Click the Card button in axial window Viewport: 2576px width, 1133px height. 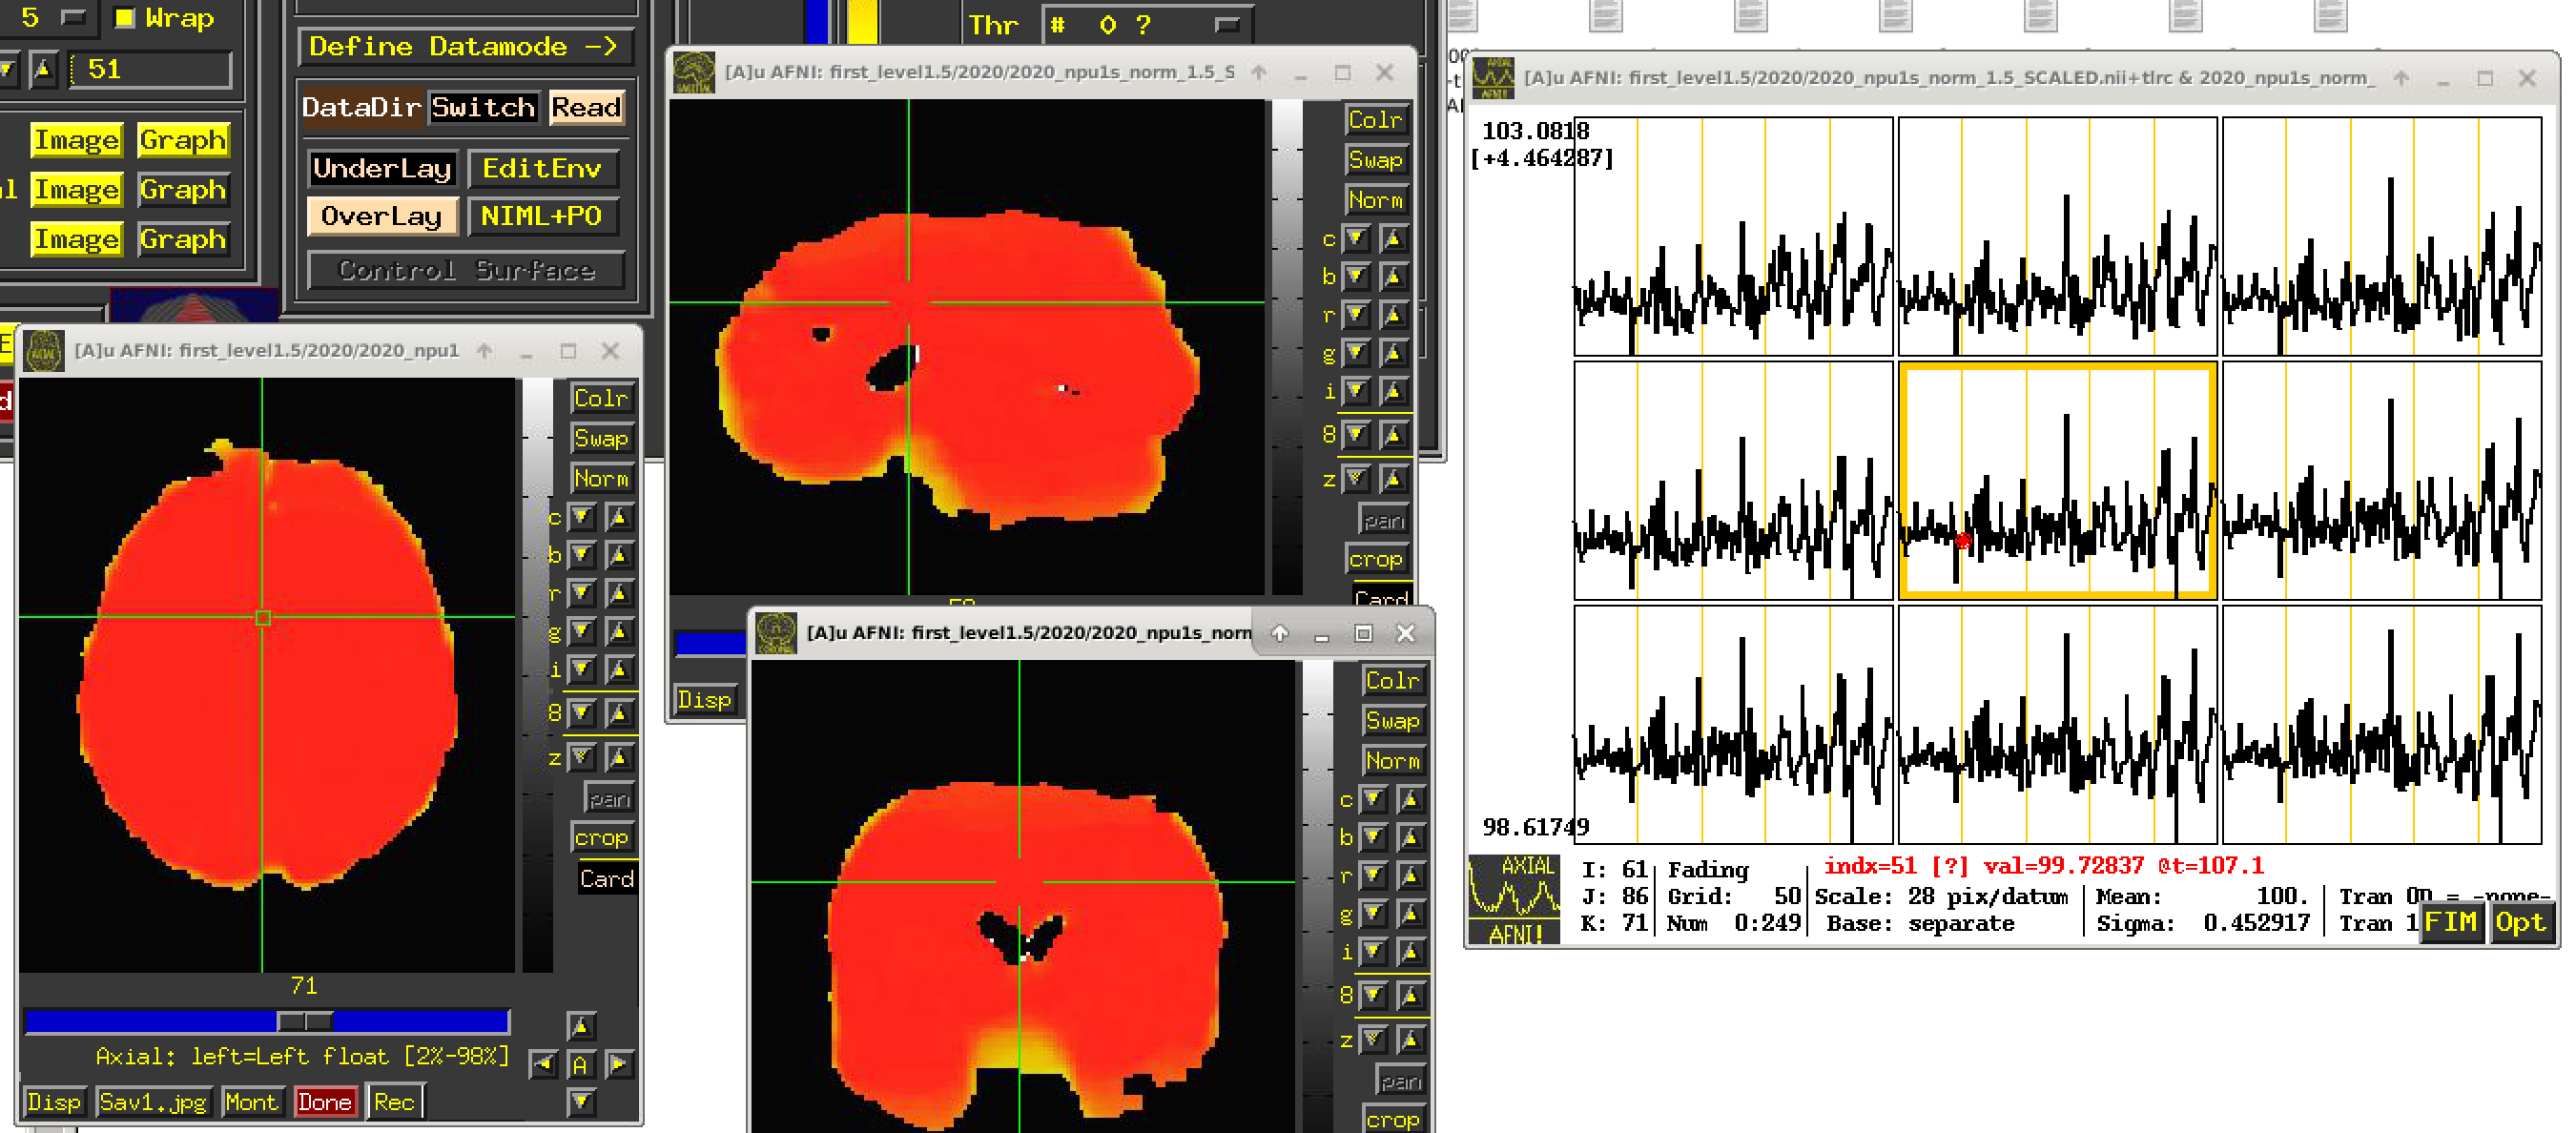[x=606, y=879]
